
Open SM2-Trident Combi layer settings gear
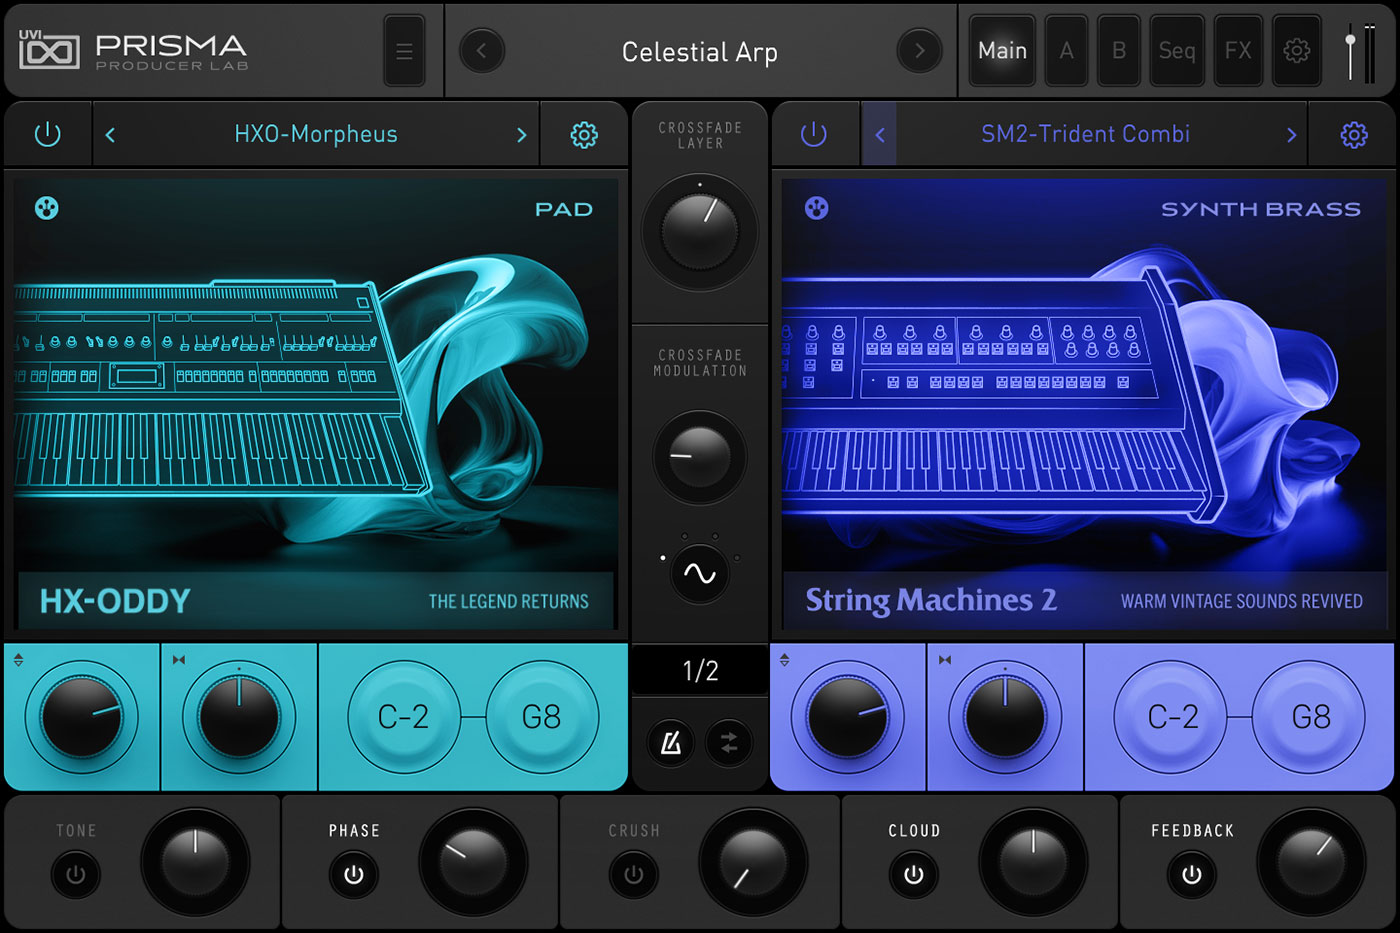click(x=1354, y=134)
